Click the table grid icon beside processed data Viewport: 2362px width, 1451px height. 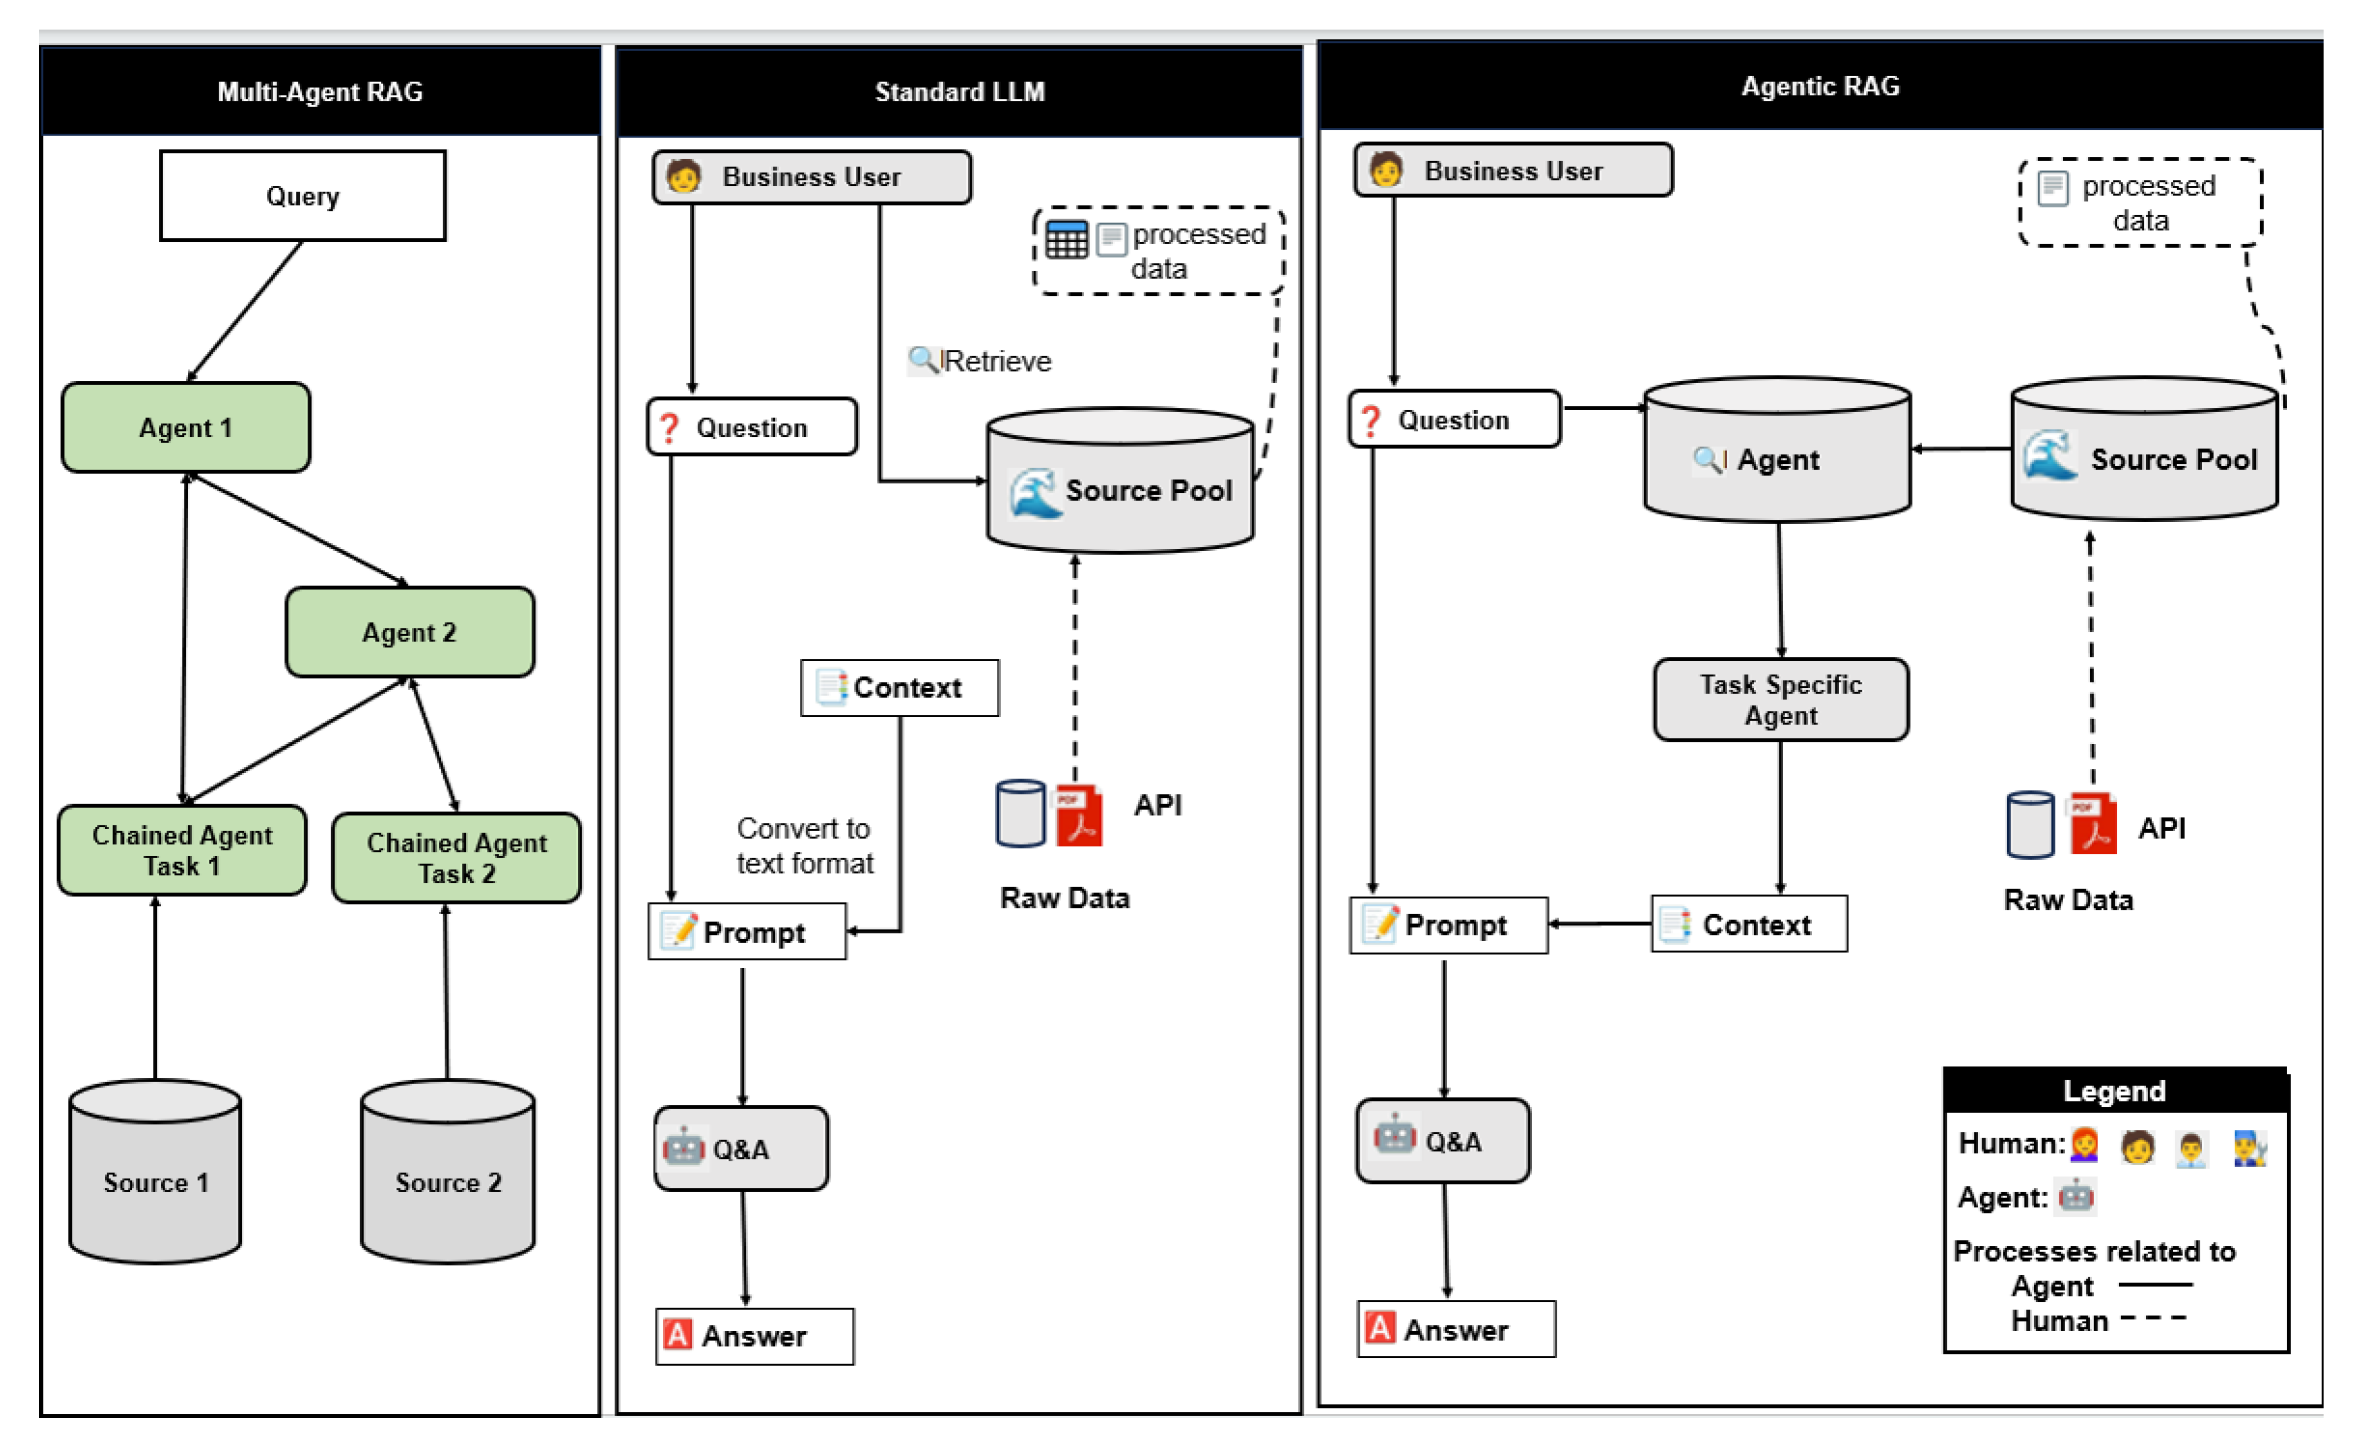click(1066, 240)
